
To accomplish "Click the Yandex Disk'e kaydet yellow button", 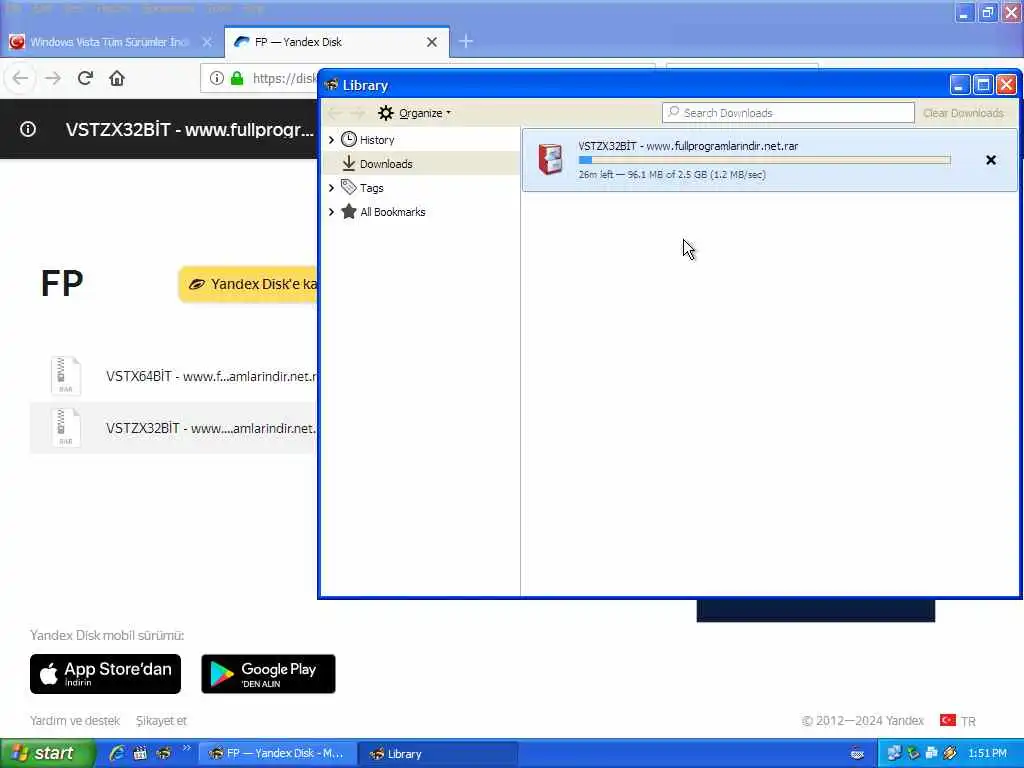I will 248,284.
